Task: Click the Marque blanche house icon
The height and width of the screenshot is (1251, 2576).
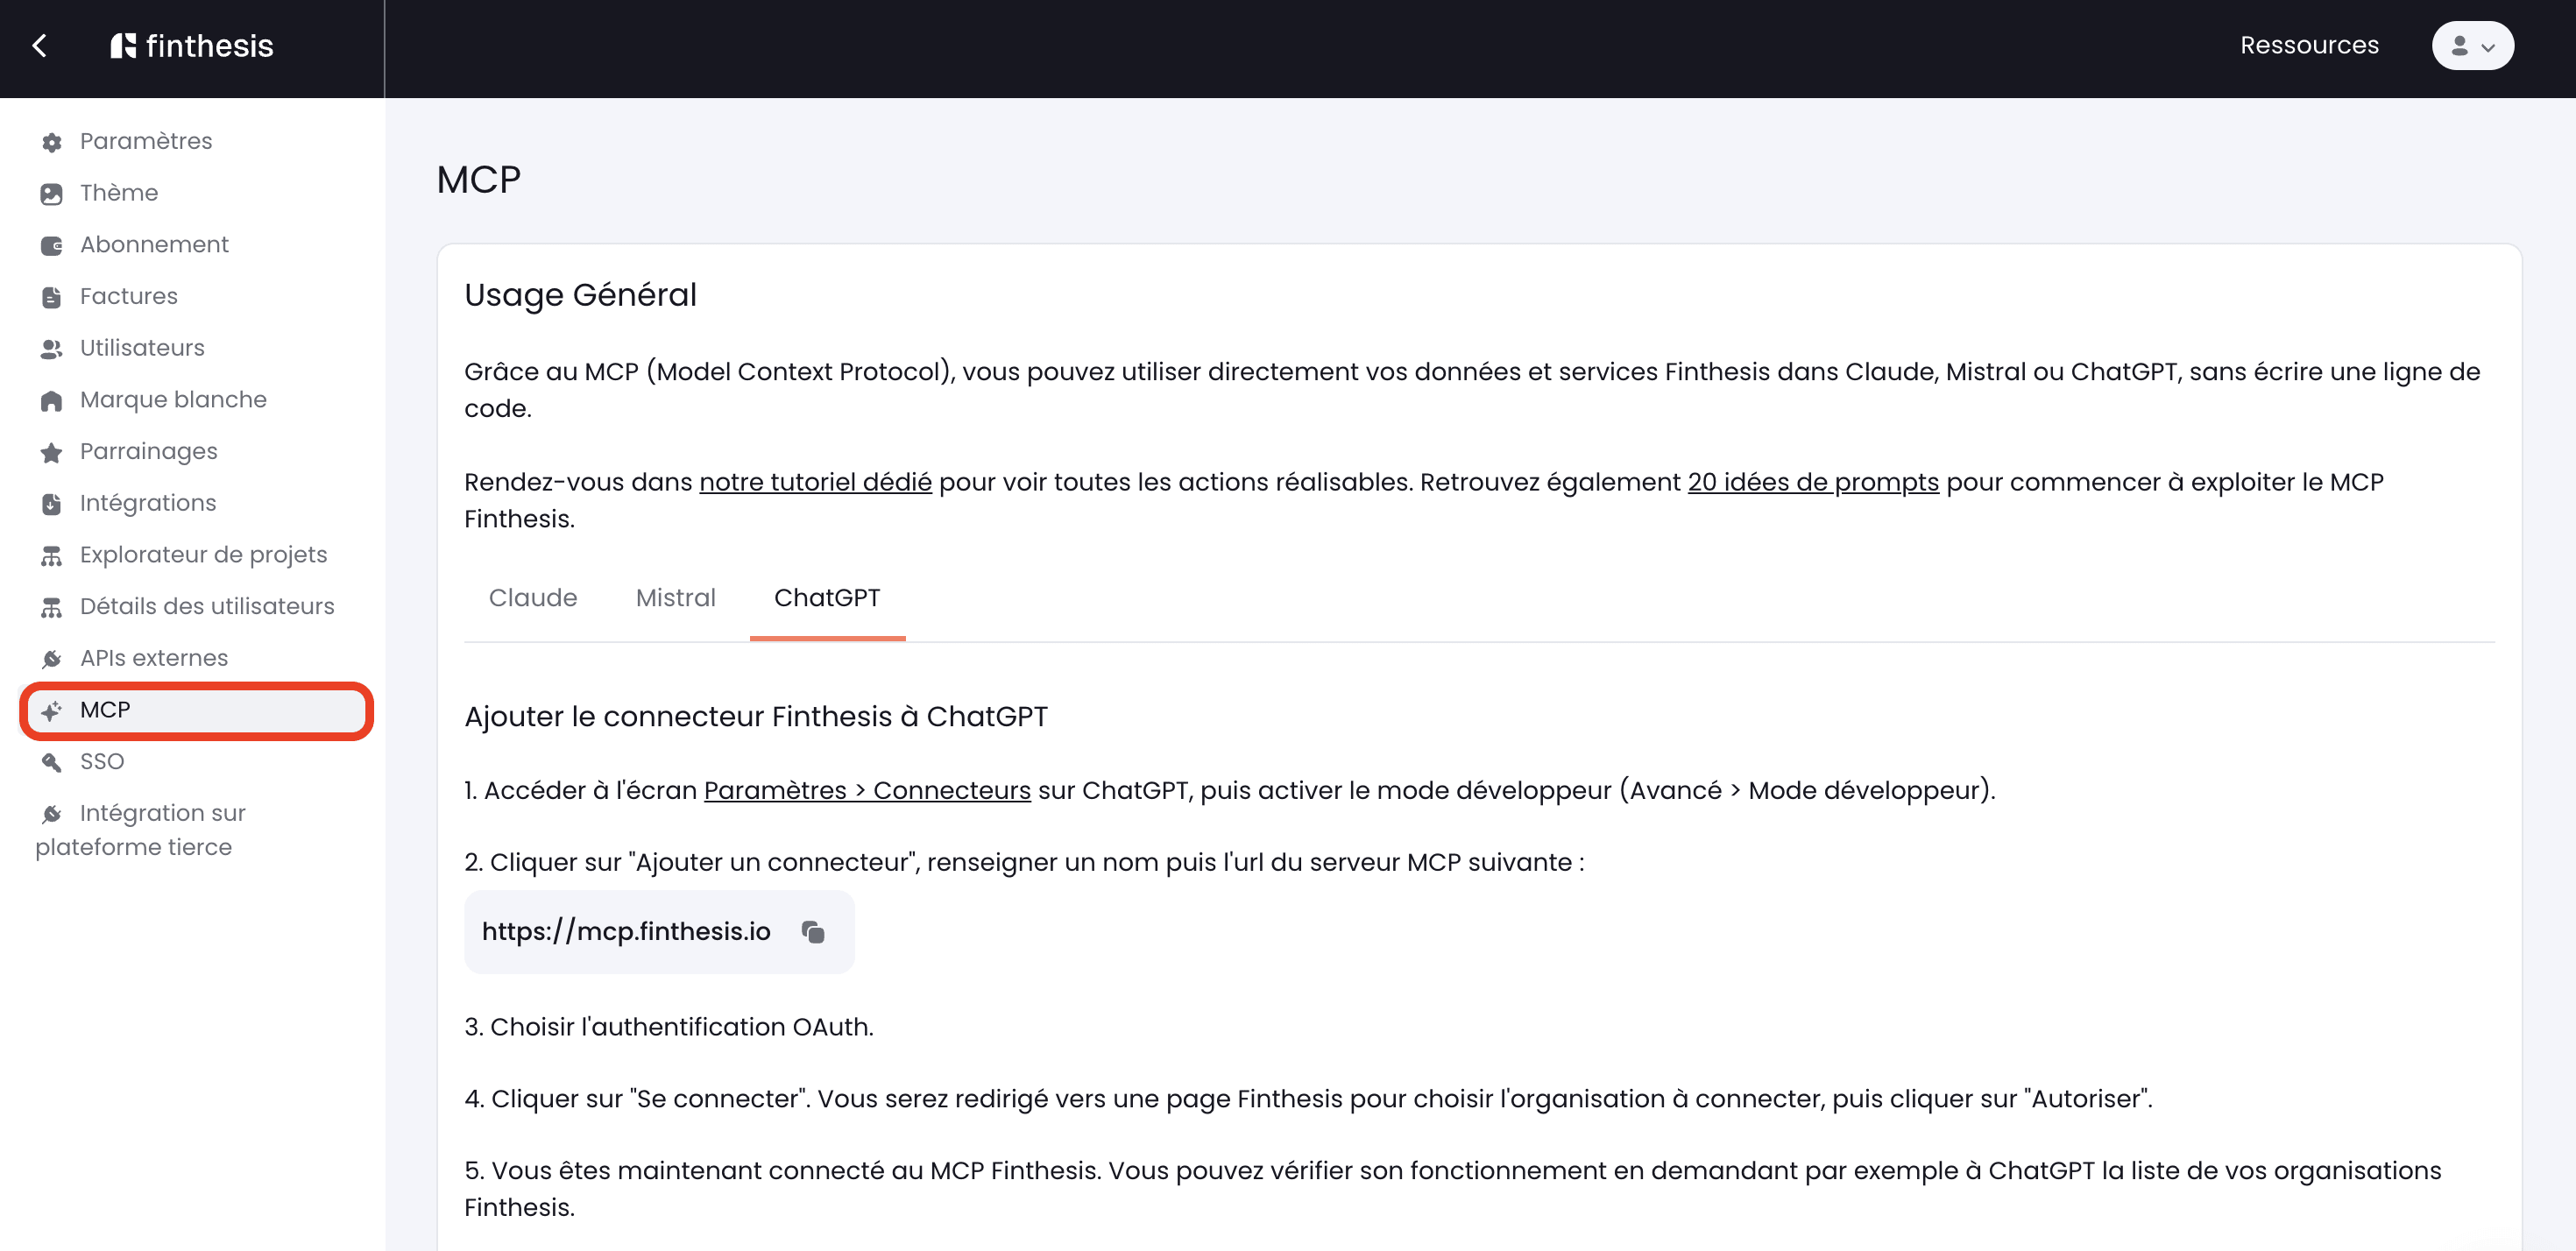Action: 52,401
